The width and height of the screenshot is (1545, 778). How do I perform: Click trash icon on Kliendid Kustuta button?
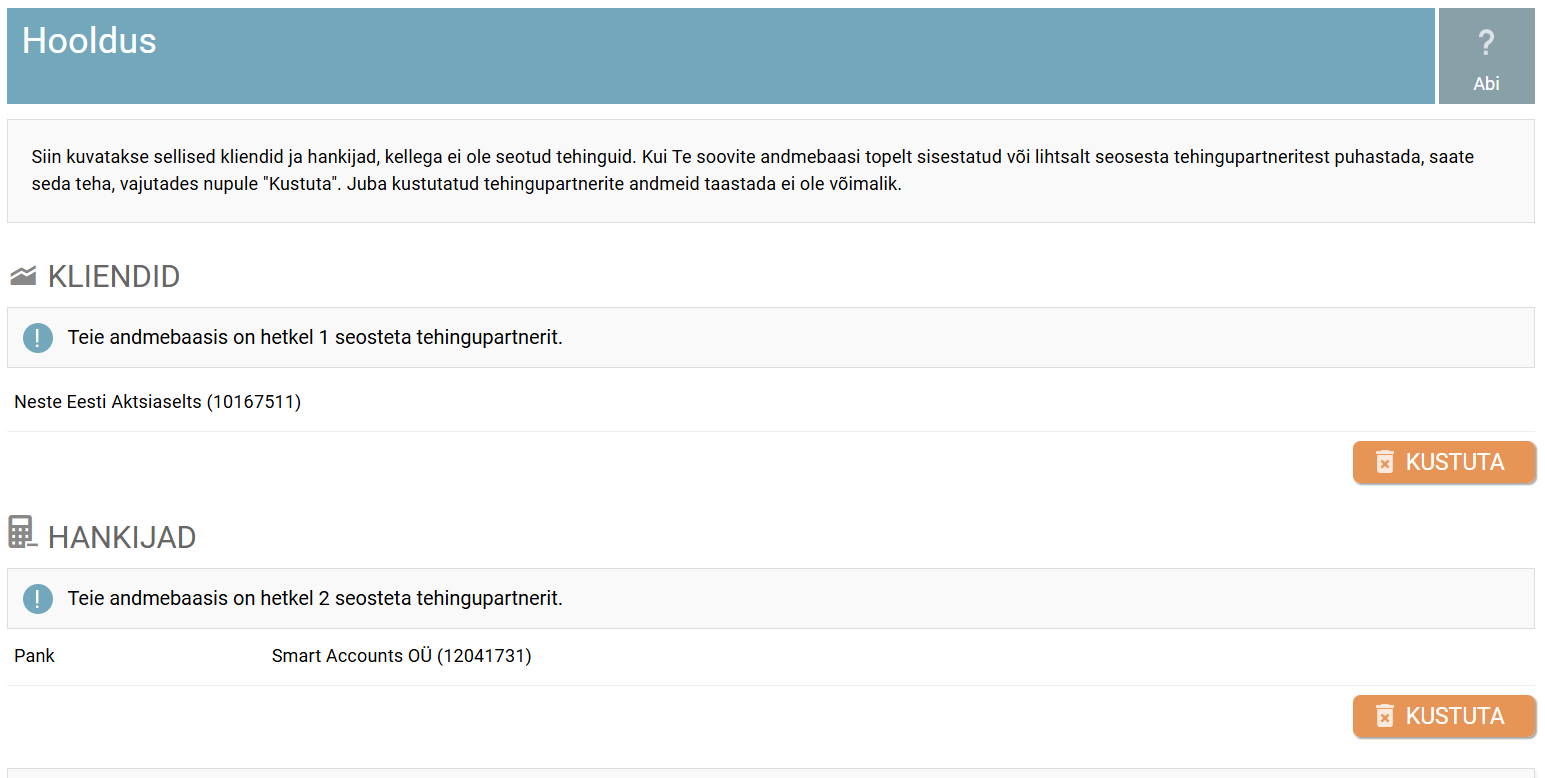pyautogui.click(x=1384, y=462)
